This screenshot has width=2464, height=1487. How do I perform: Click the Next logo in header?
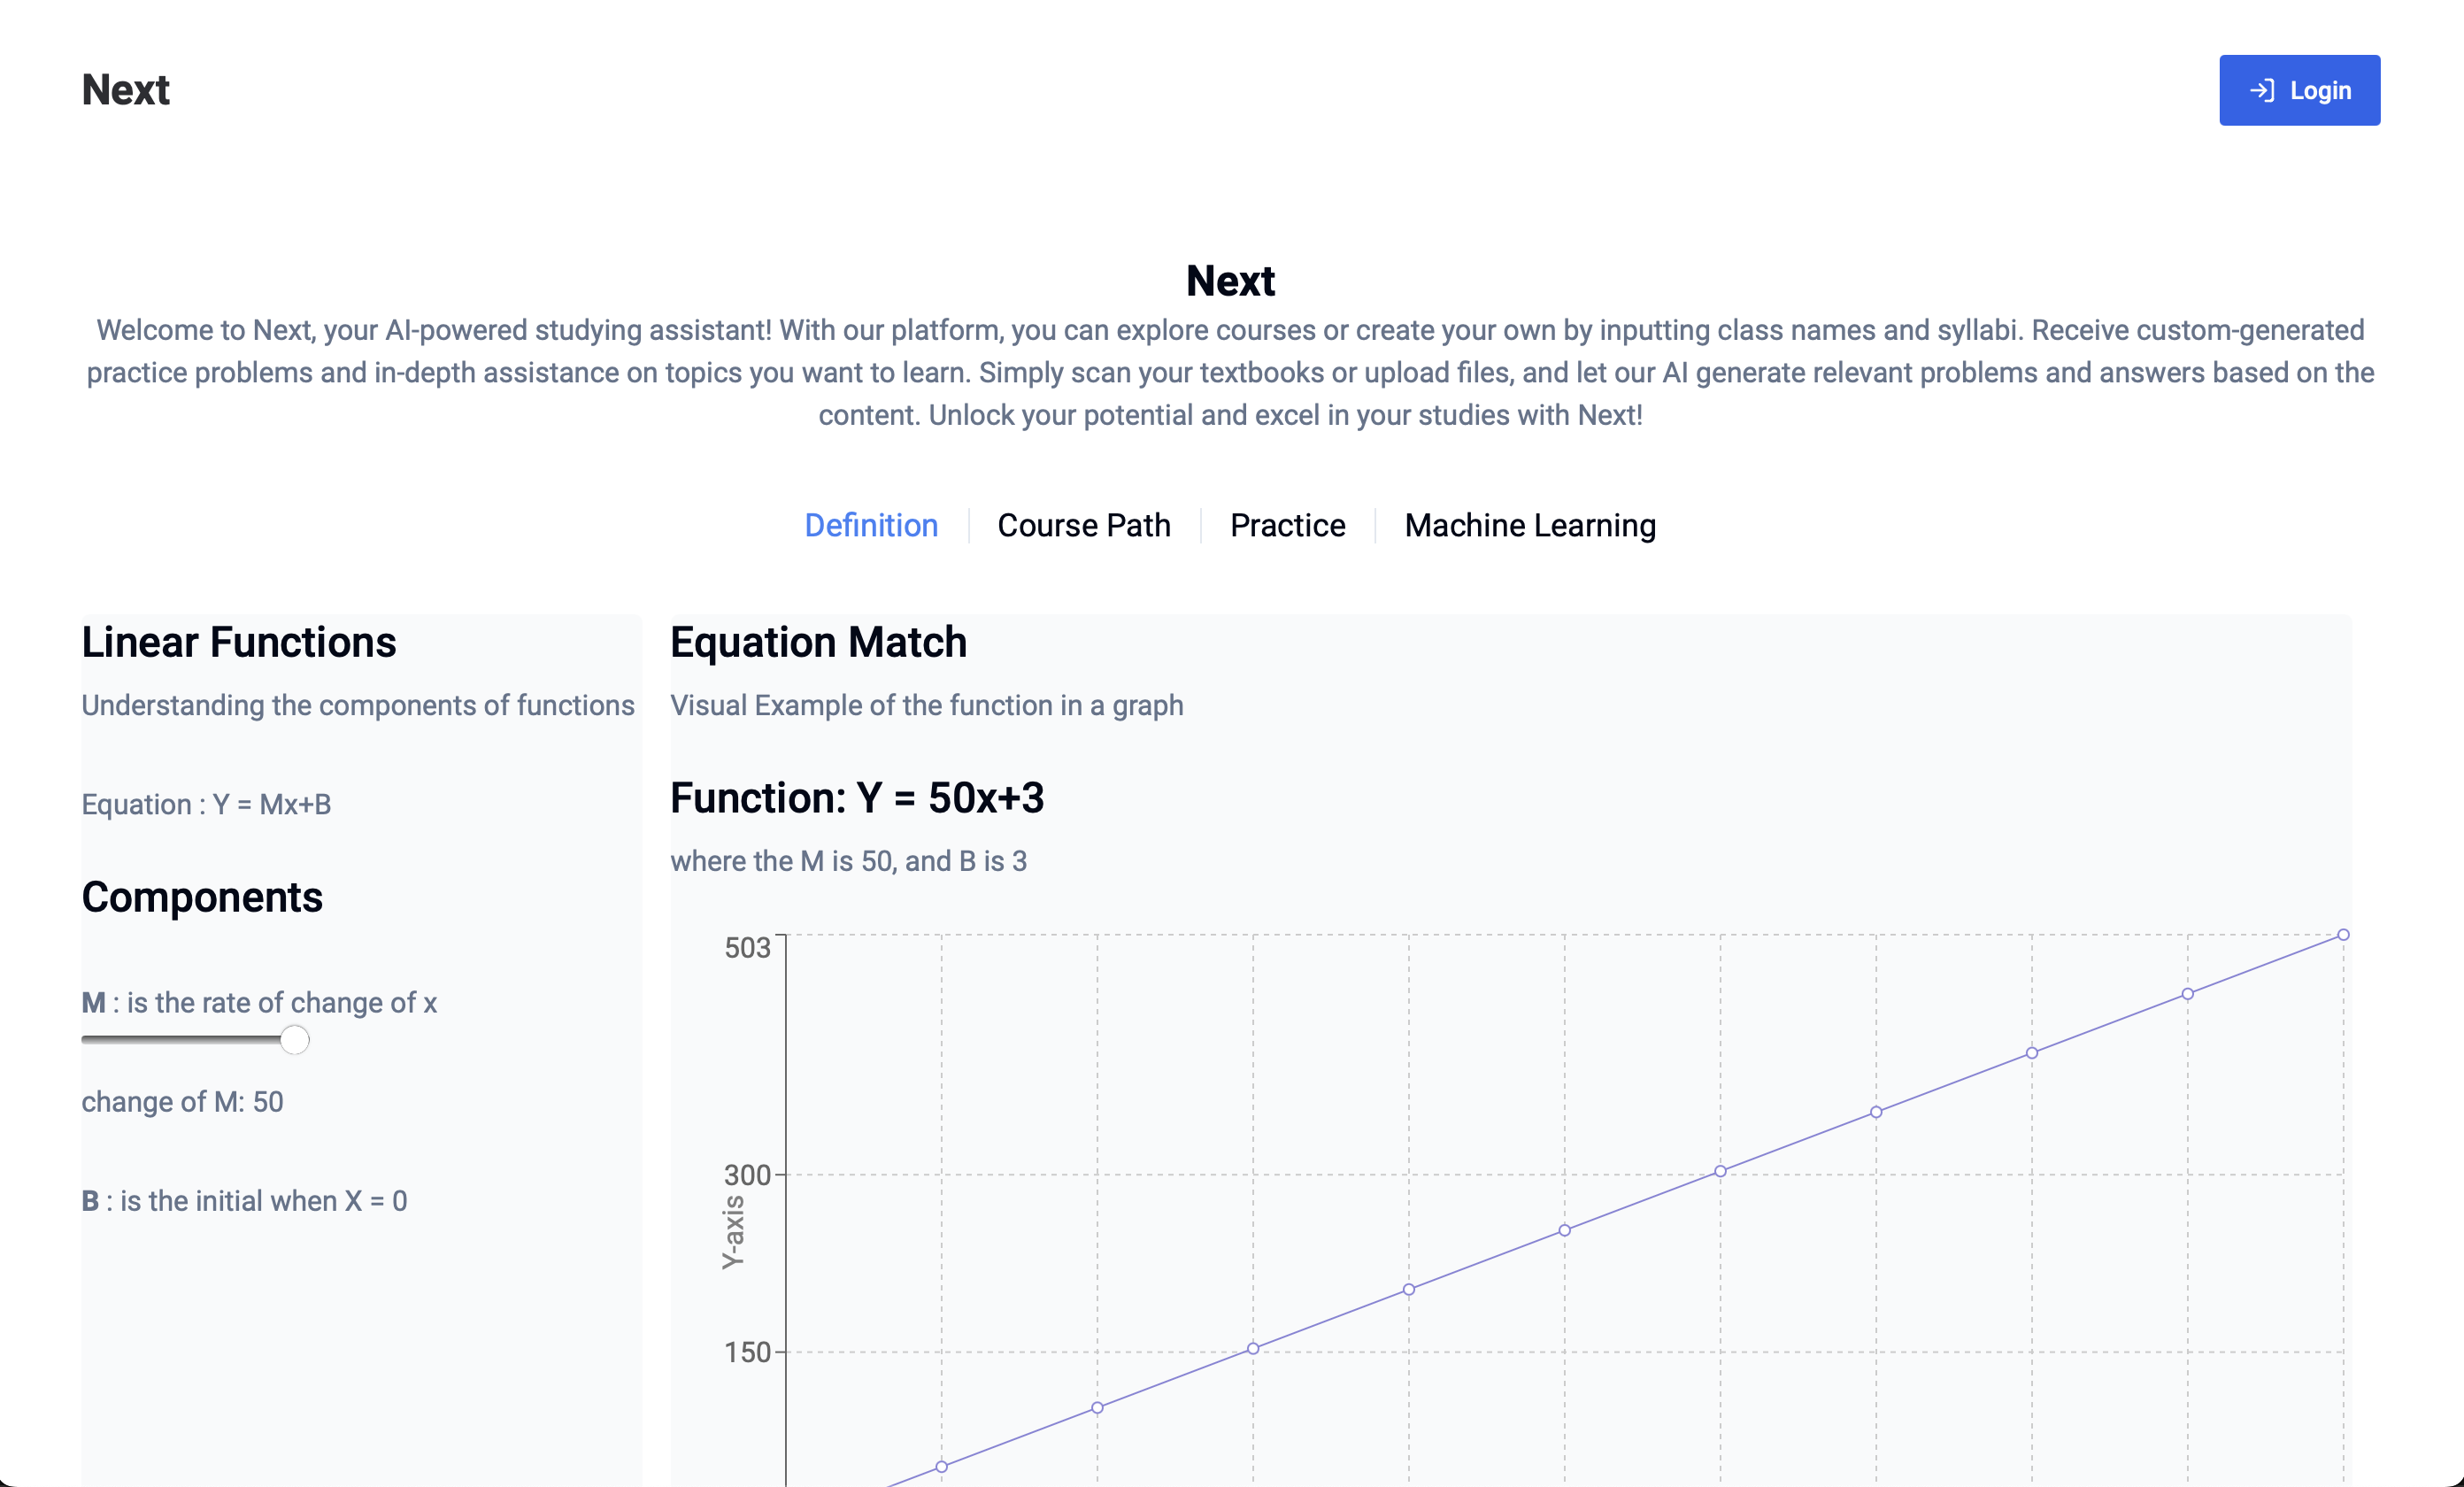125,90
